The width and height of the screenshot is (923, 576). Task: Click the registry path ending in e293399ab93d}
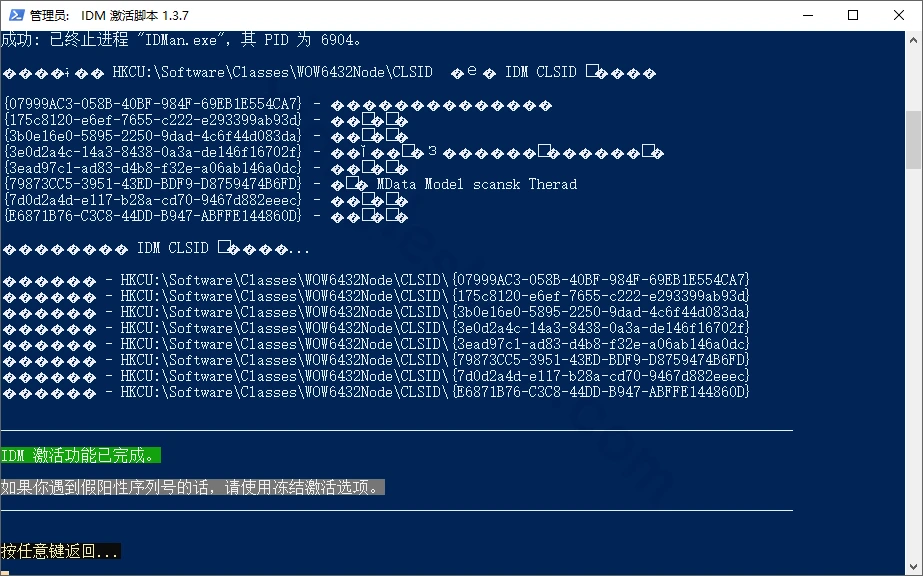[x=435, y=296]
